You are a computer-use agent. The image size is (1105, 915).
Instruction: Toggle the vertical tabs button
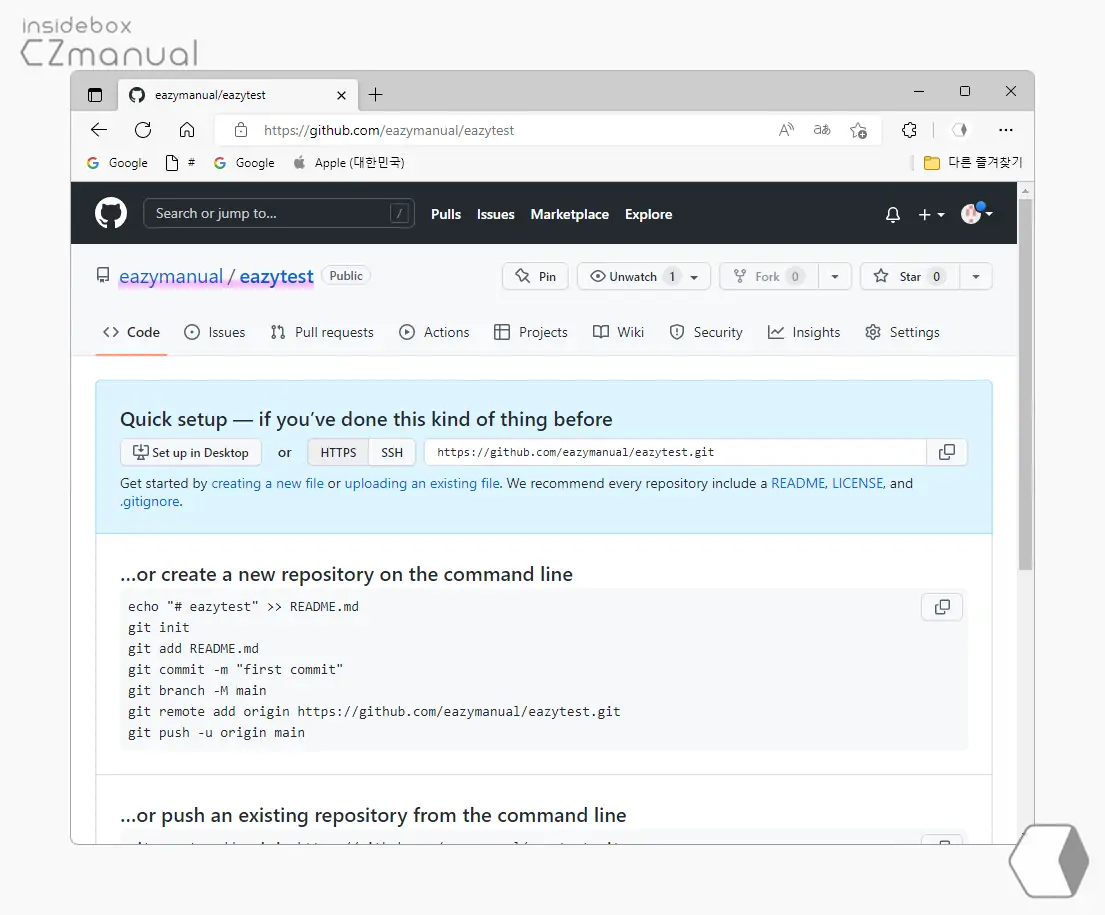coord(94,94)
